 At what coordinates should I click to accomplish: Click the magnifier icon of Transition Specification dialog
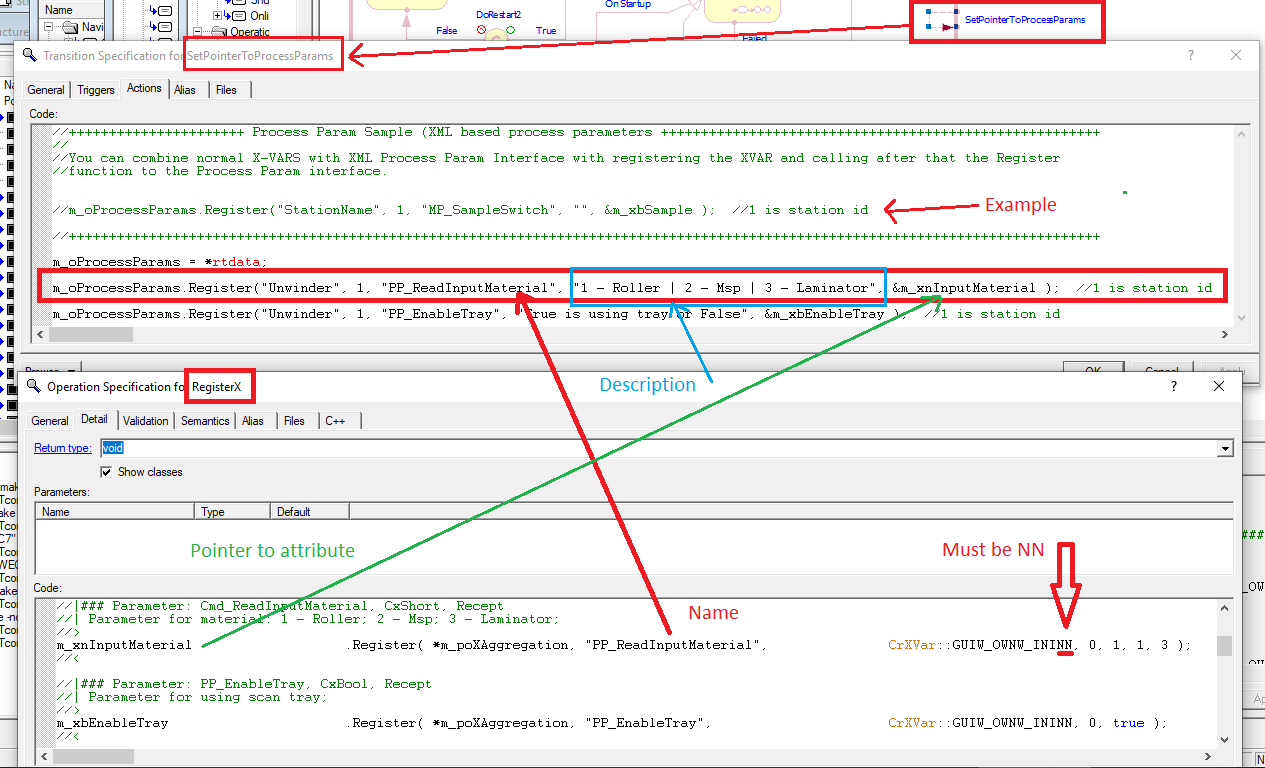32,56
